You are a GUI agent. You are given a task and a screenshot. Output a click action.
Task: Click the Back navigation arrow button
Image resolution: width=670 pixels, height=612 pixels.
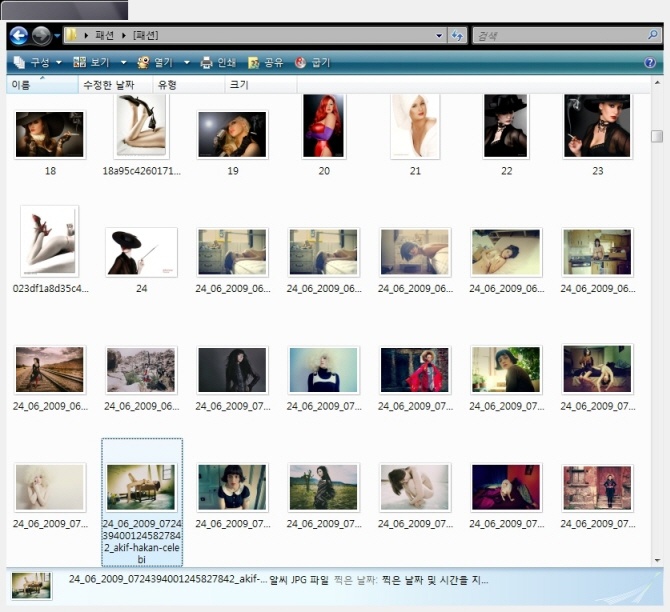(18, 36)
